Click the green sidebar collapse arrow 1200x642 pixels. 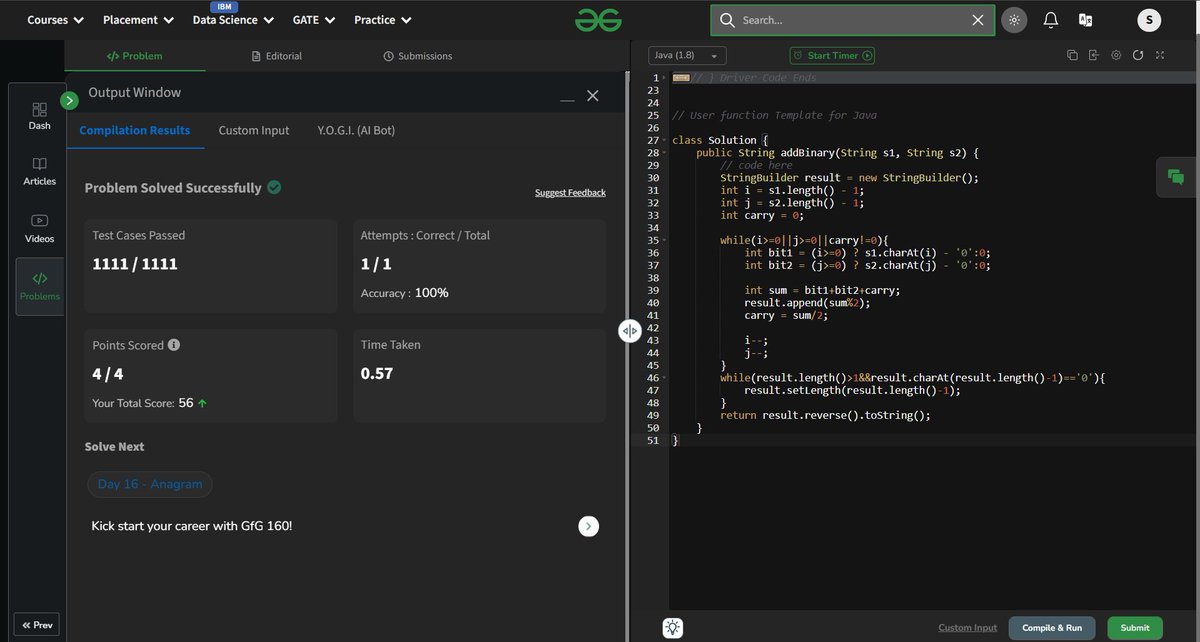[69, 100]
